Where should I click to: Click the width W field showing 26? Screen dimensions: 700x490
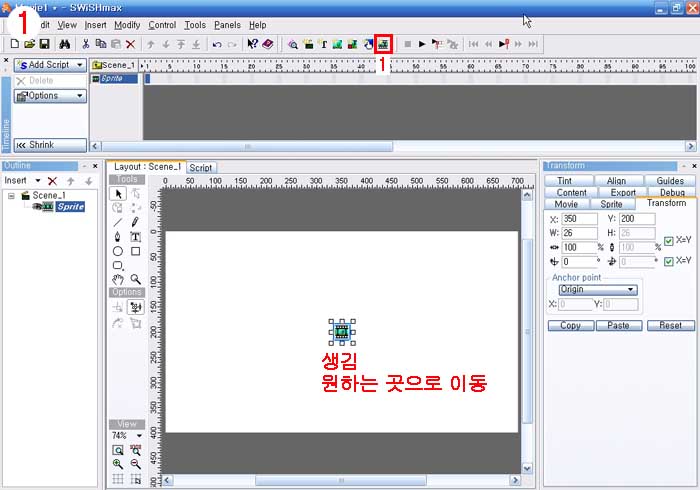(579, 233)
